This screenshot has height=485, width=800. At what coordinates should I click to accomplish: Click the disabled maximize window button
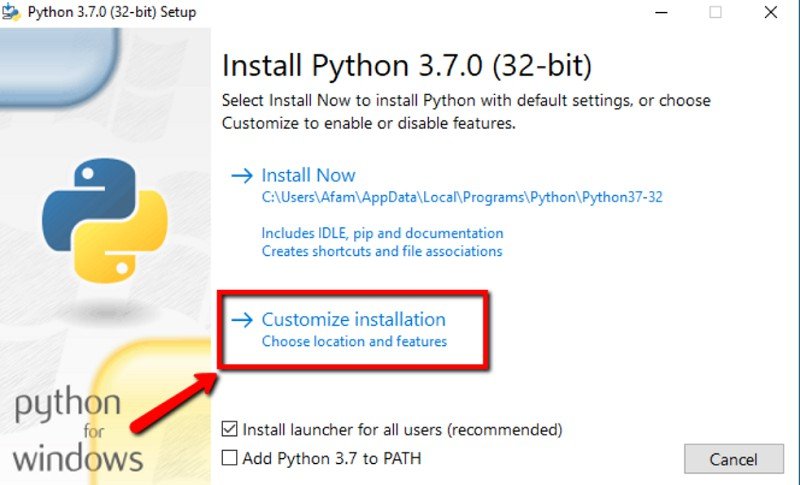pos(715,12)
